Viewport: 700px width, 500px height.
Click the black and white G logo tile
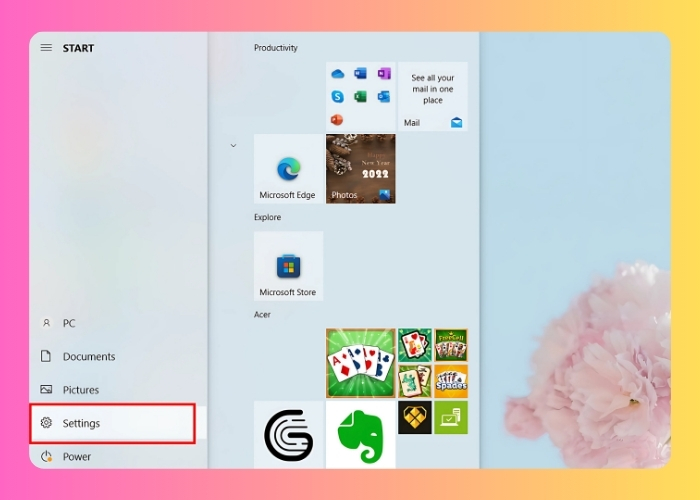tap(288, 435)
